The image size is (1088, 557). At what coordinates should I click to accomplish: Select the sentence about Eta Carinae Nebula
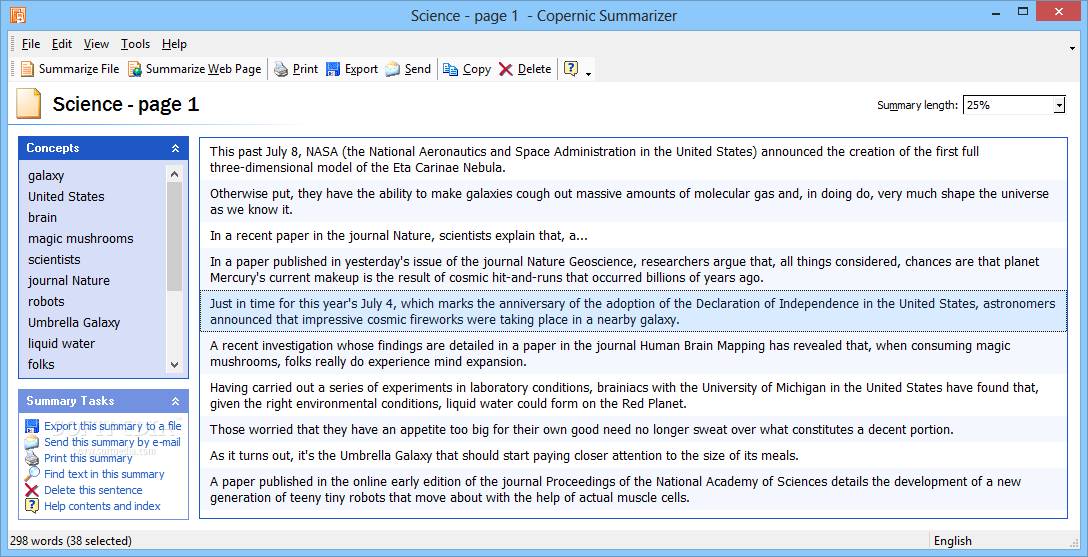click(633, 160)
